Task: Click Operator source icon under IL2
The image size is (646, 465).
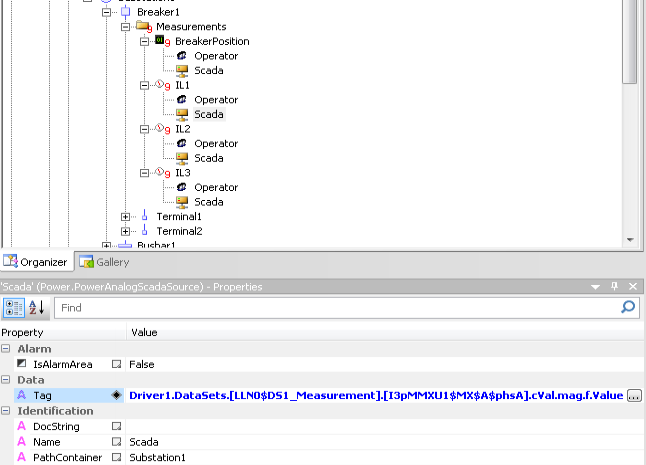Action: (182, 143)
